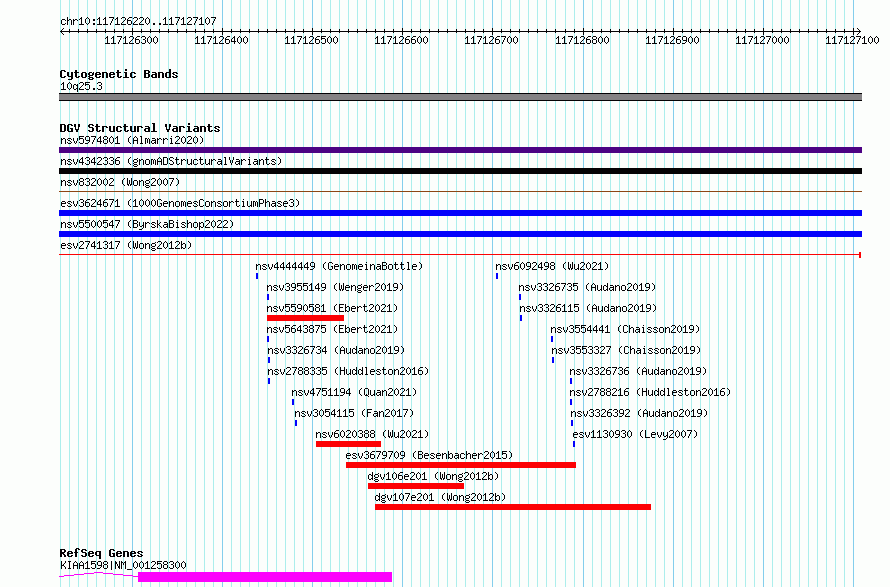
Task: Click ruler position 117126300
Action: pos(131,40)
